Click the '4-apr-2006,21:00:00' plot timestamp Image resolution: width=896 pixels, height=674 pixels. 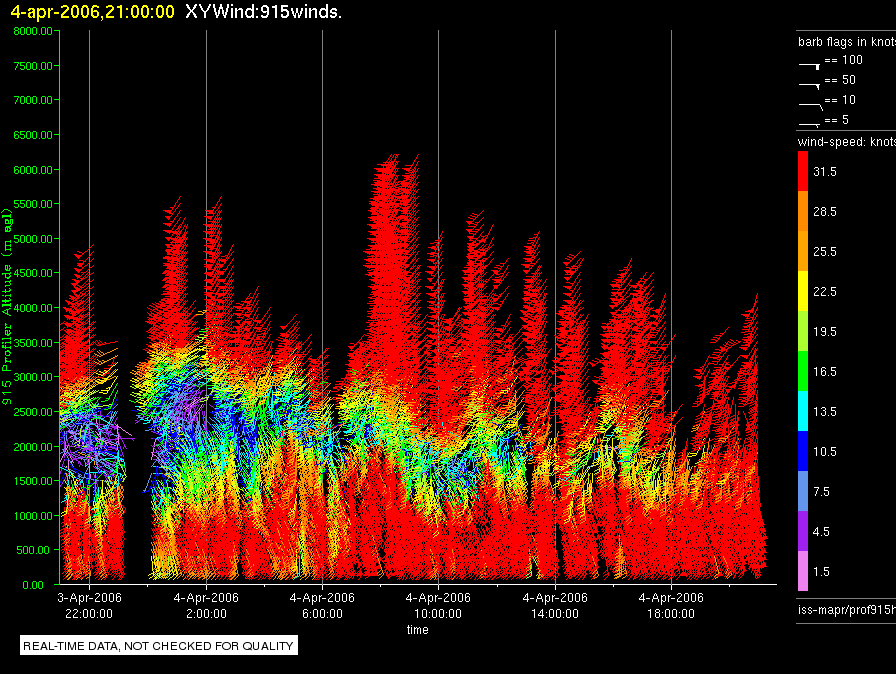(93, 11)
